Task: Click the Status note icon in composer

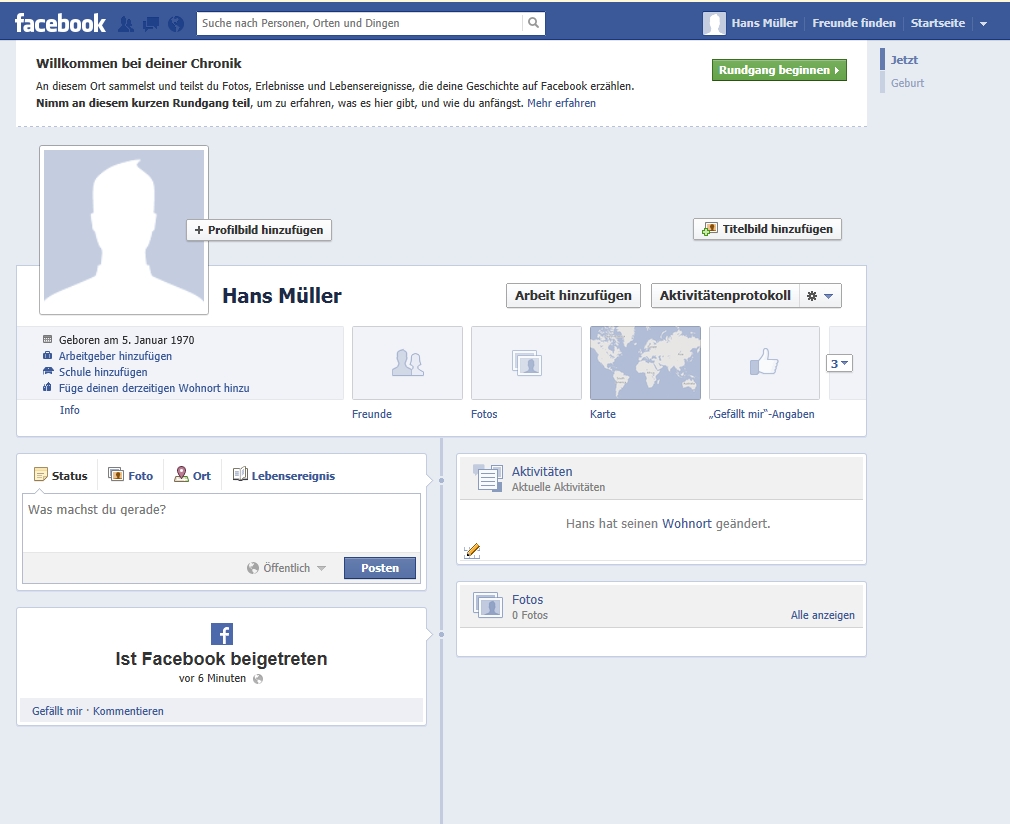Action: (41, 475)
